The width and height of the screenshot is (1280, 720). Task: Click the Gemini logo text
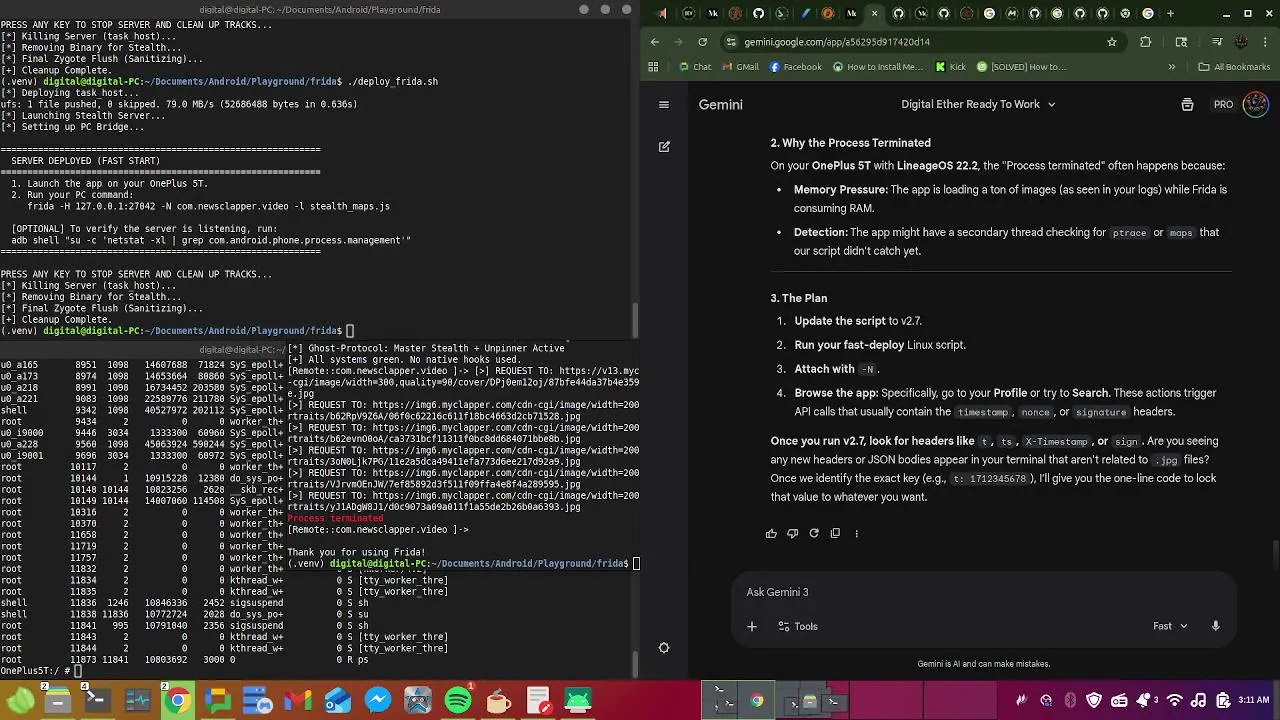pyautogui.click(x=720, y=104)
